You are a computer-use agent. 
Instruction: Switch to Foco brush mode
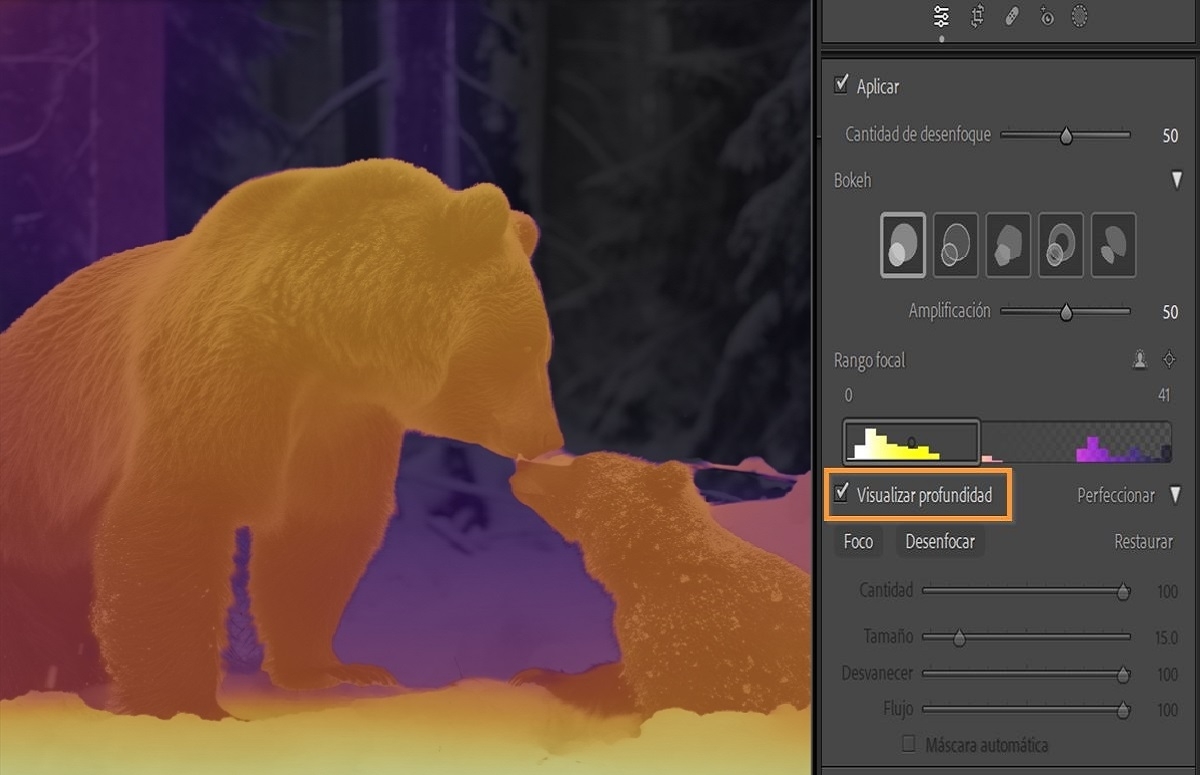coord(858,541)
